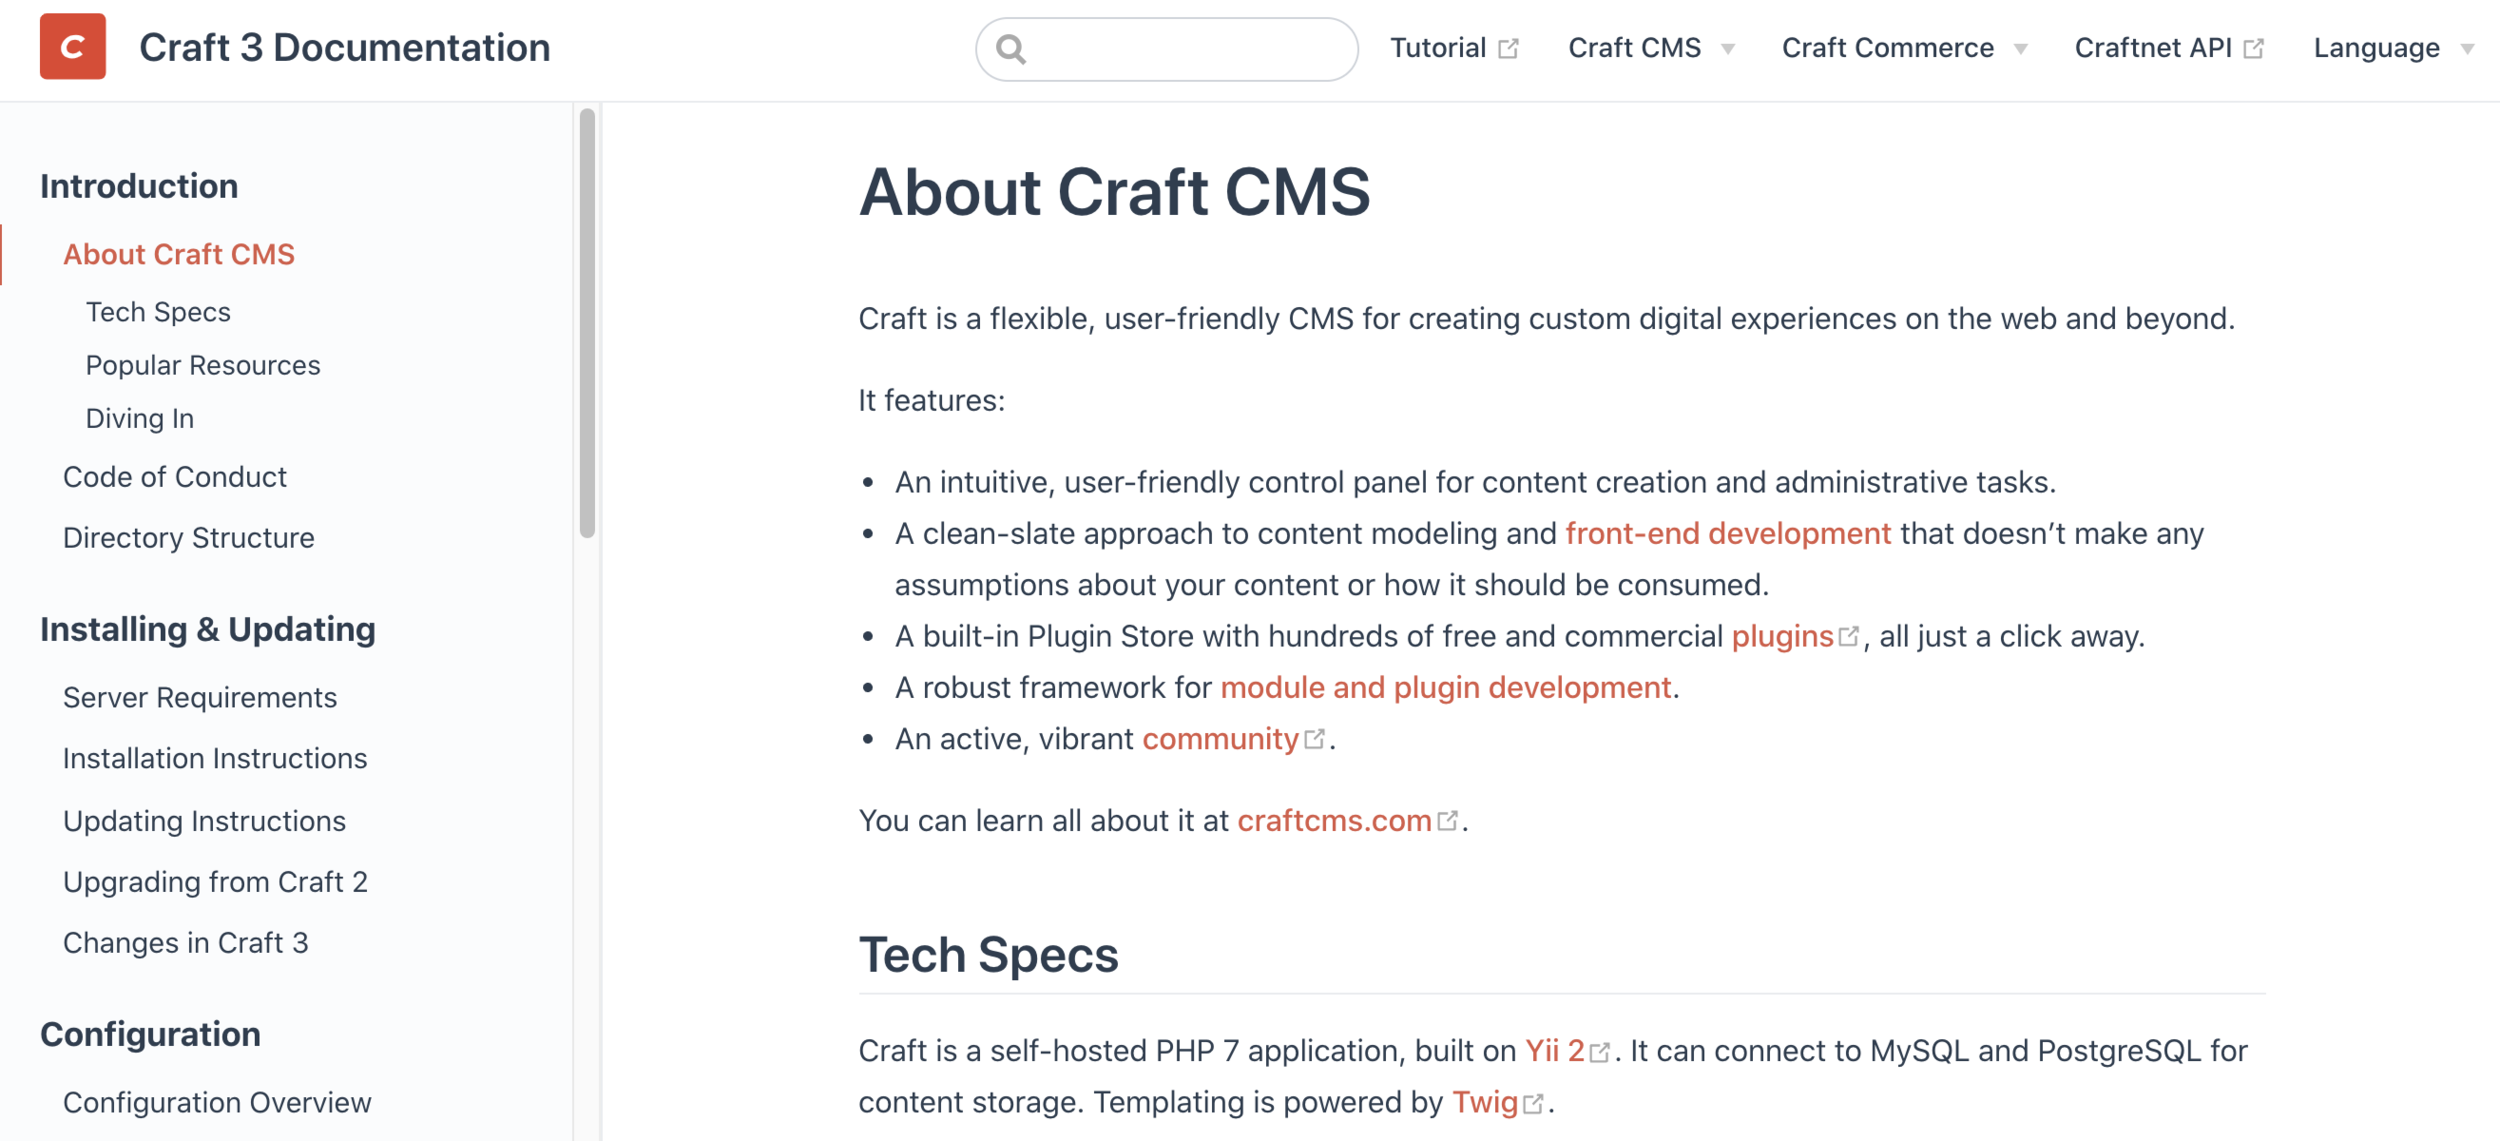Click the search magnifier icon
2500x1141 pixels.
pyautogui.click(x=1011, y=49)
